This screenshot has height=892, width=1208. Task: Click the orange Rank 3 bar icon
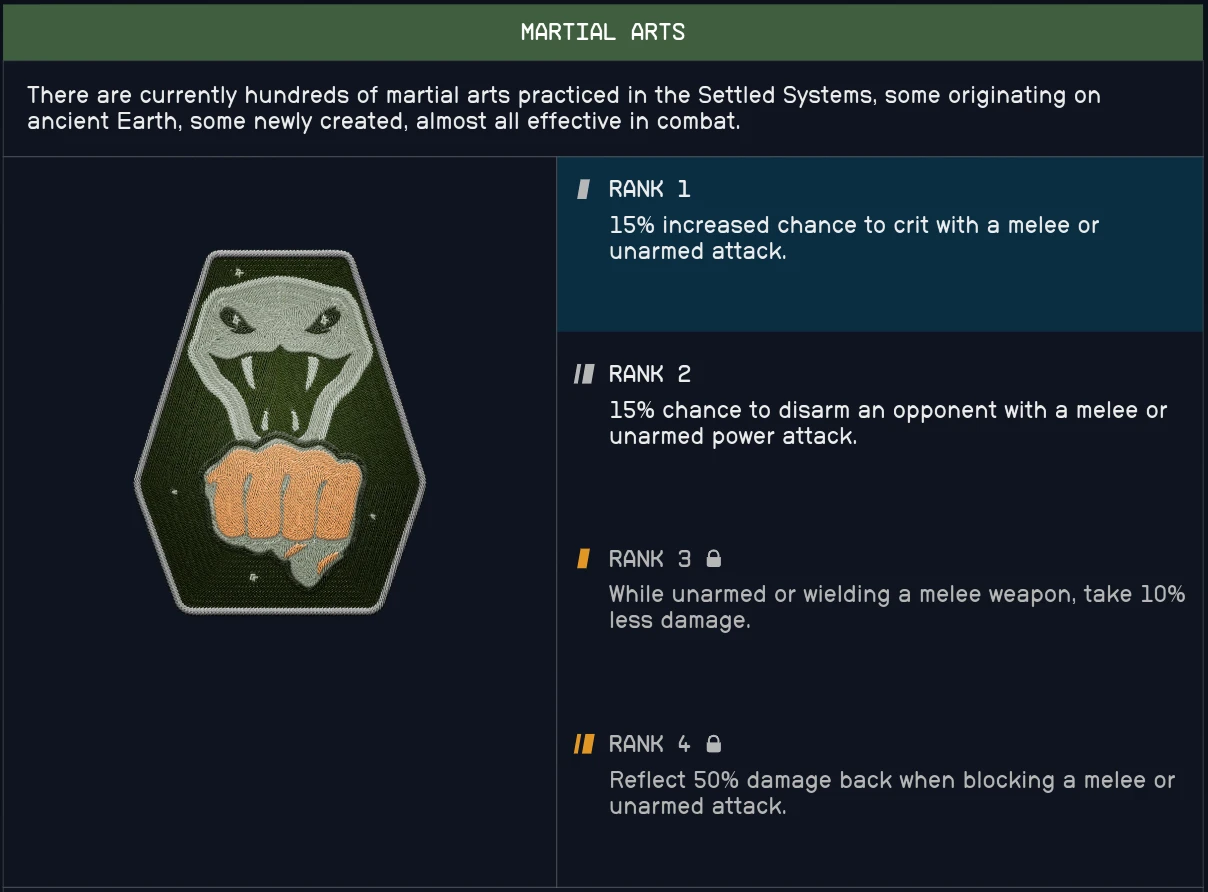[x=584, y=559]
